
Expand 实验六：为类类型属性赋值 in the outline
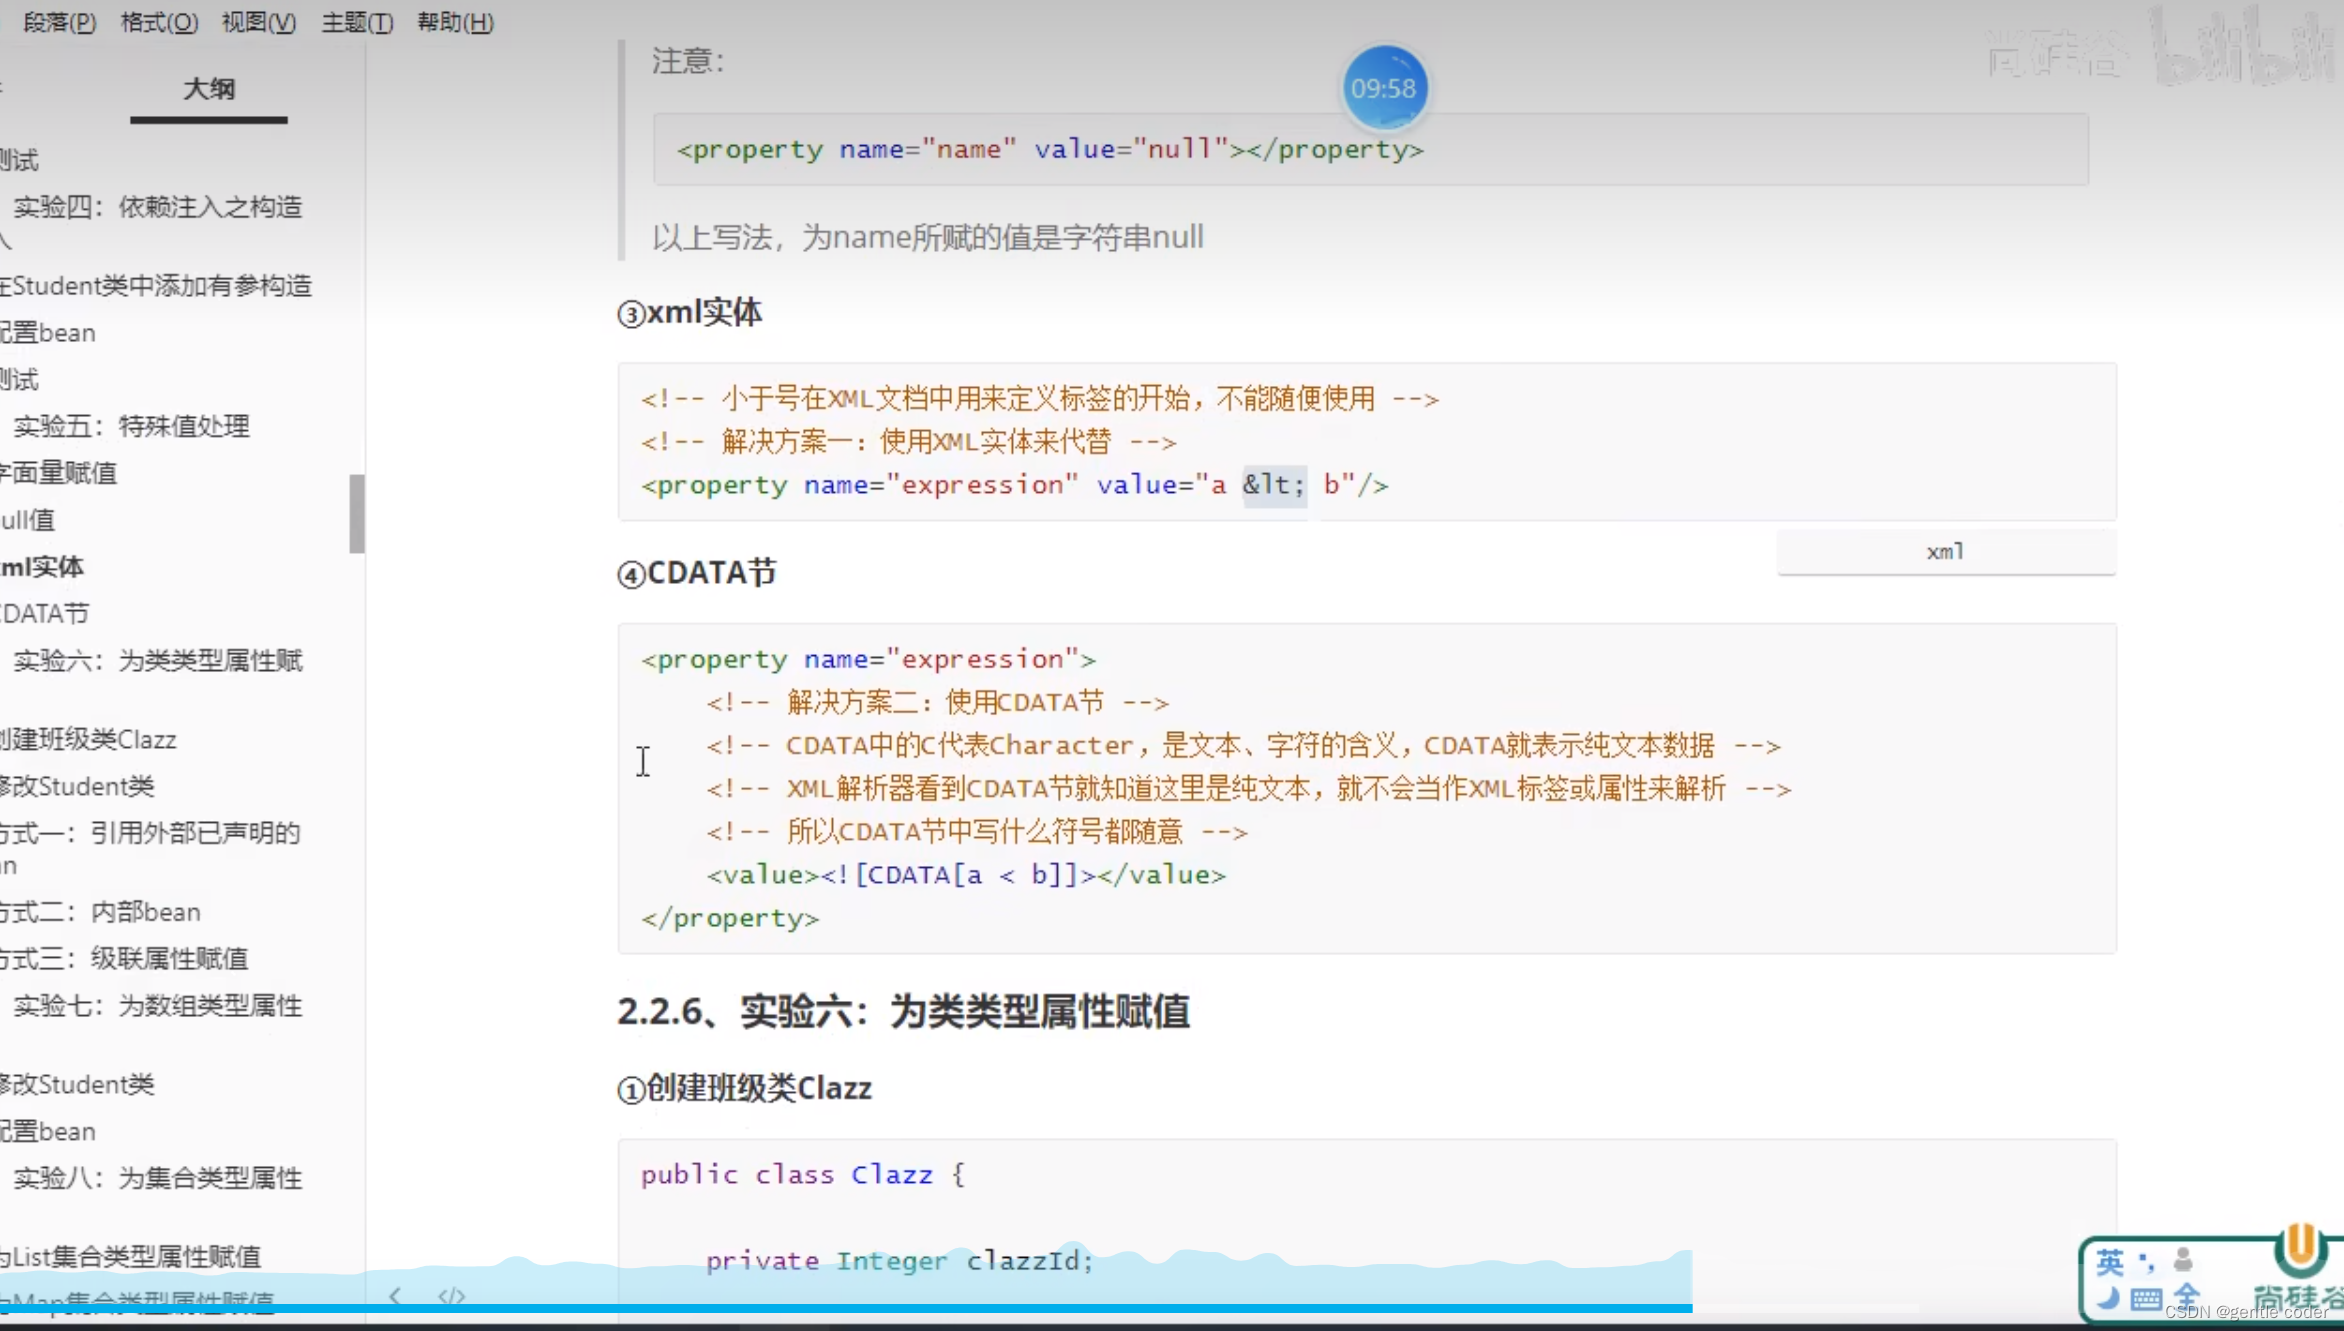tap(156, 660)
